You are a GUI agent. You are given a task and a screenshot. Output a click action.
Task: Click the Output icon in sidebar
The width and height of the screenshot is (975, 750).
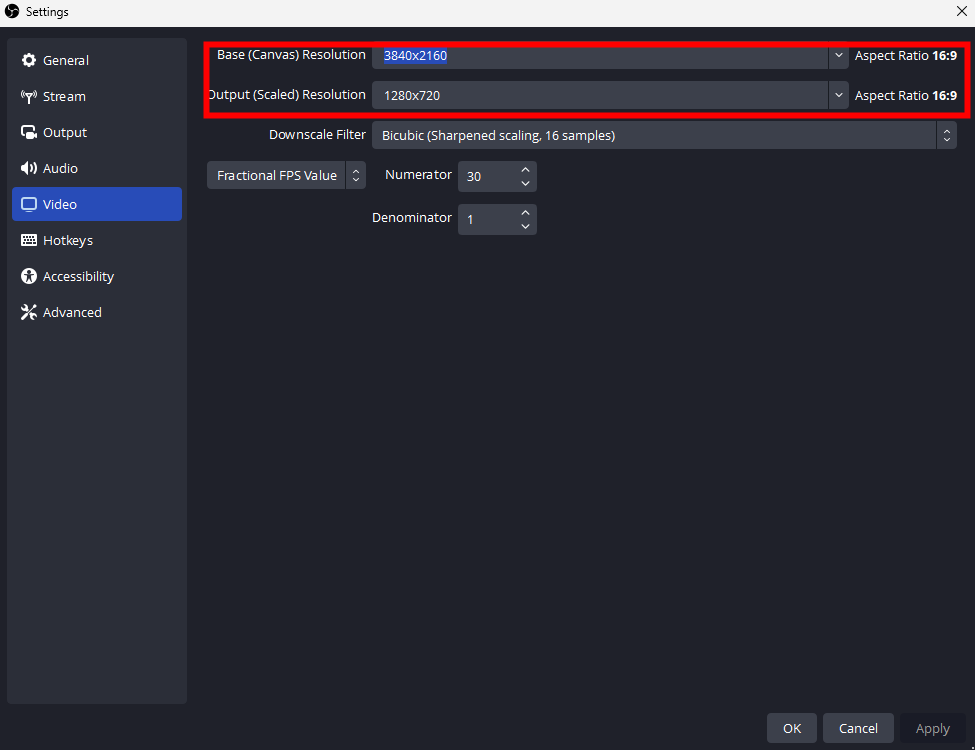click(29, 133)
